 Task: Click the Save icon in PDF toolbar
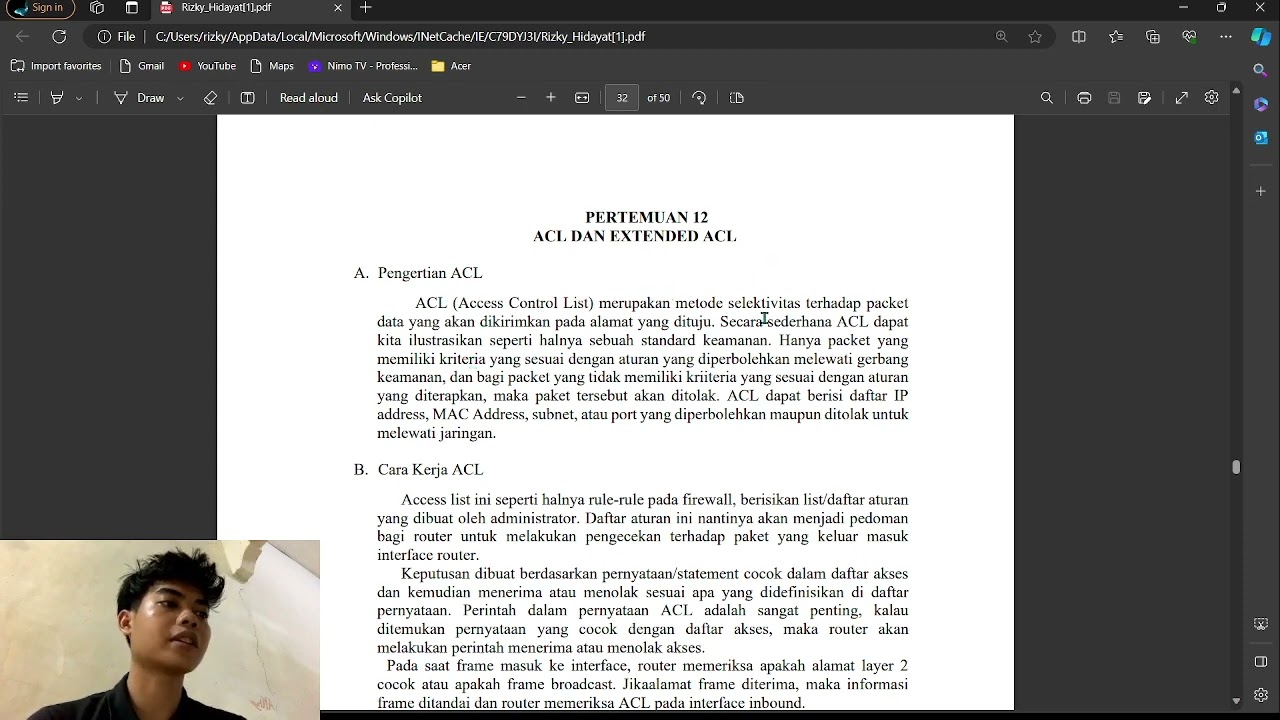pos(1114,98)
